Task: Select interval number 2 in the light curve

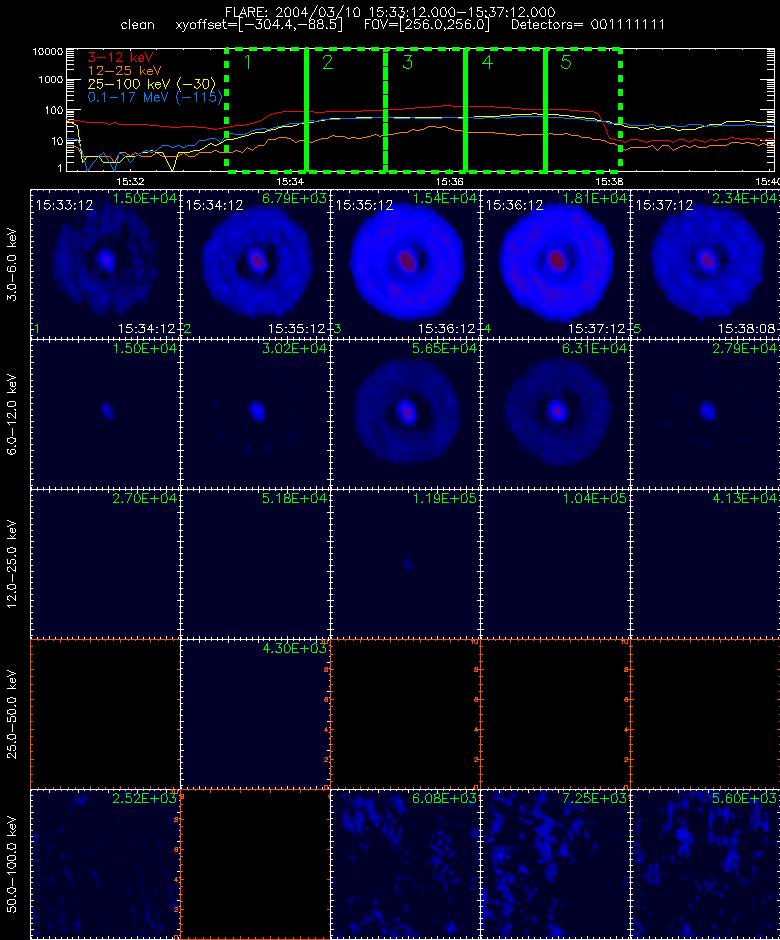Action: [x=327, y=62]
